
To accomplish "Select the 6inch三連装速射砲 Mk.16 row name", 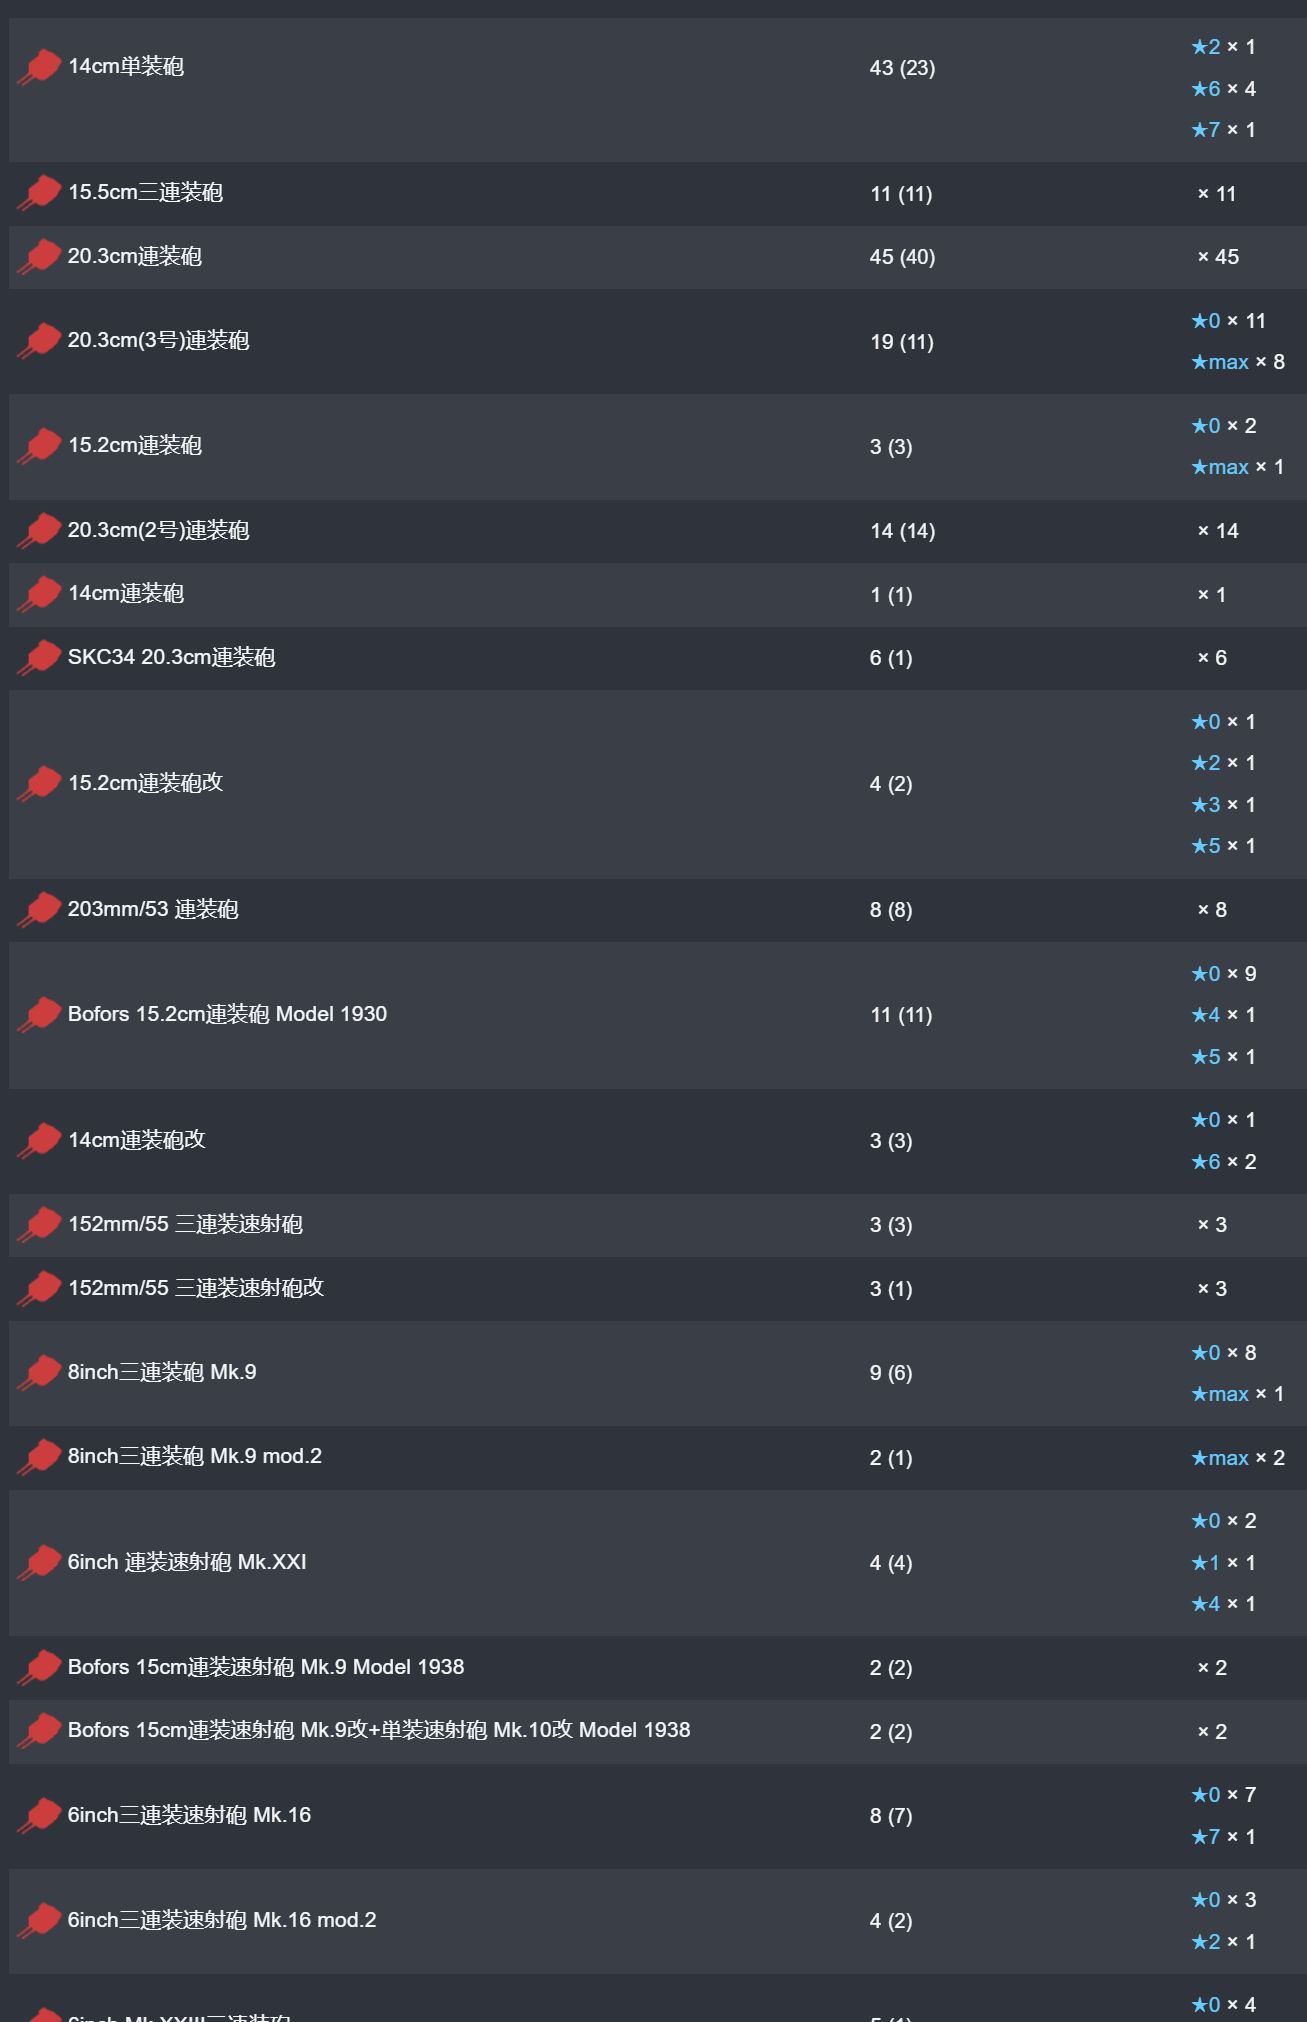I will tap(189, 1815).
